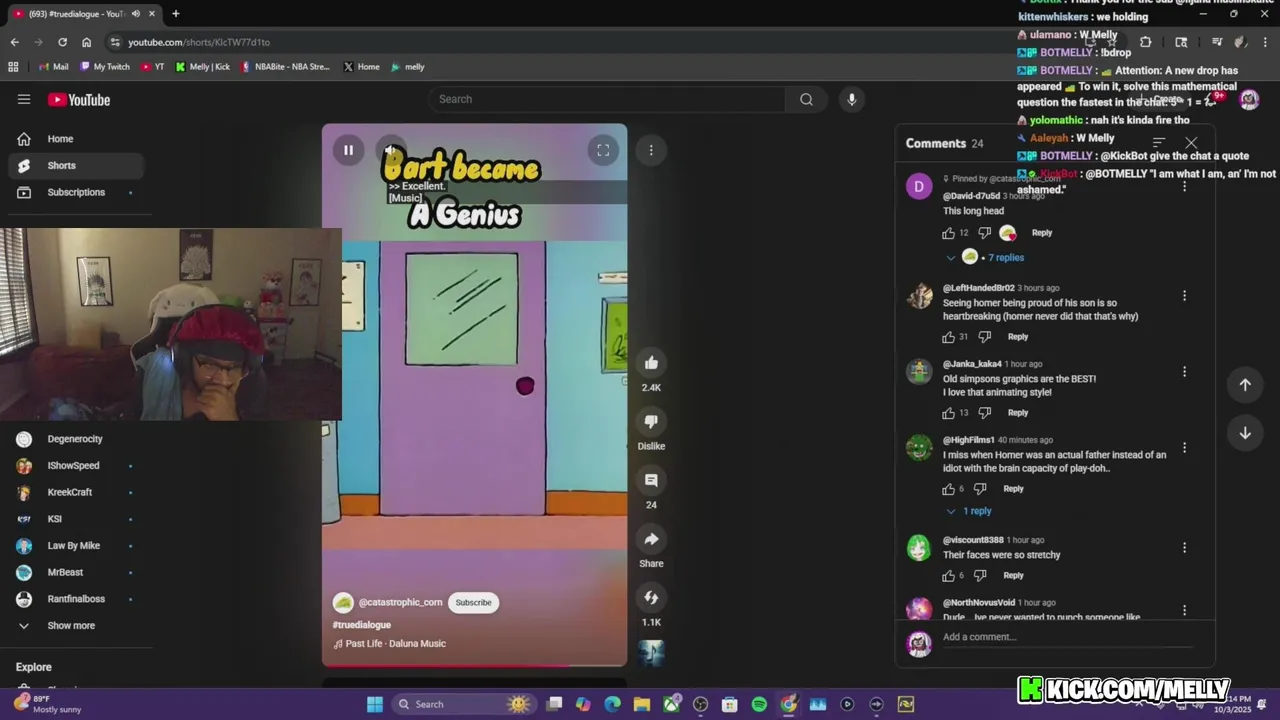Open options menu for HighFilms1 comment

point(1184,448)
